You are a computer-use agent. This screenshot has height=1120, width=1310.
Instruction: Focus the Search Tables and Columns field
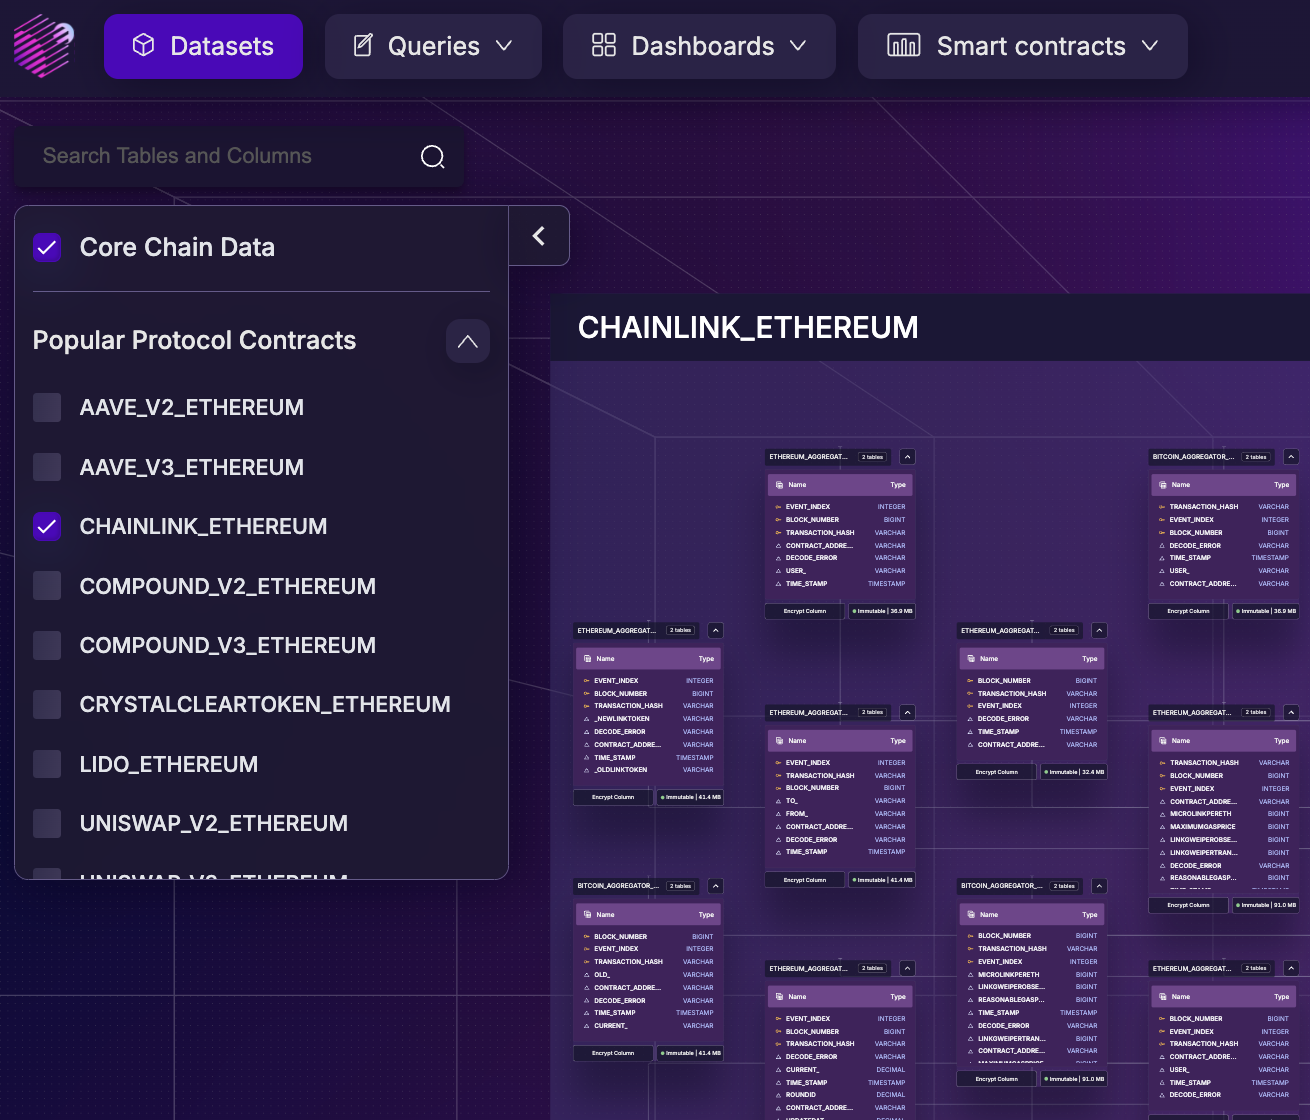238,156
